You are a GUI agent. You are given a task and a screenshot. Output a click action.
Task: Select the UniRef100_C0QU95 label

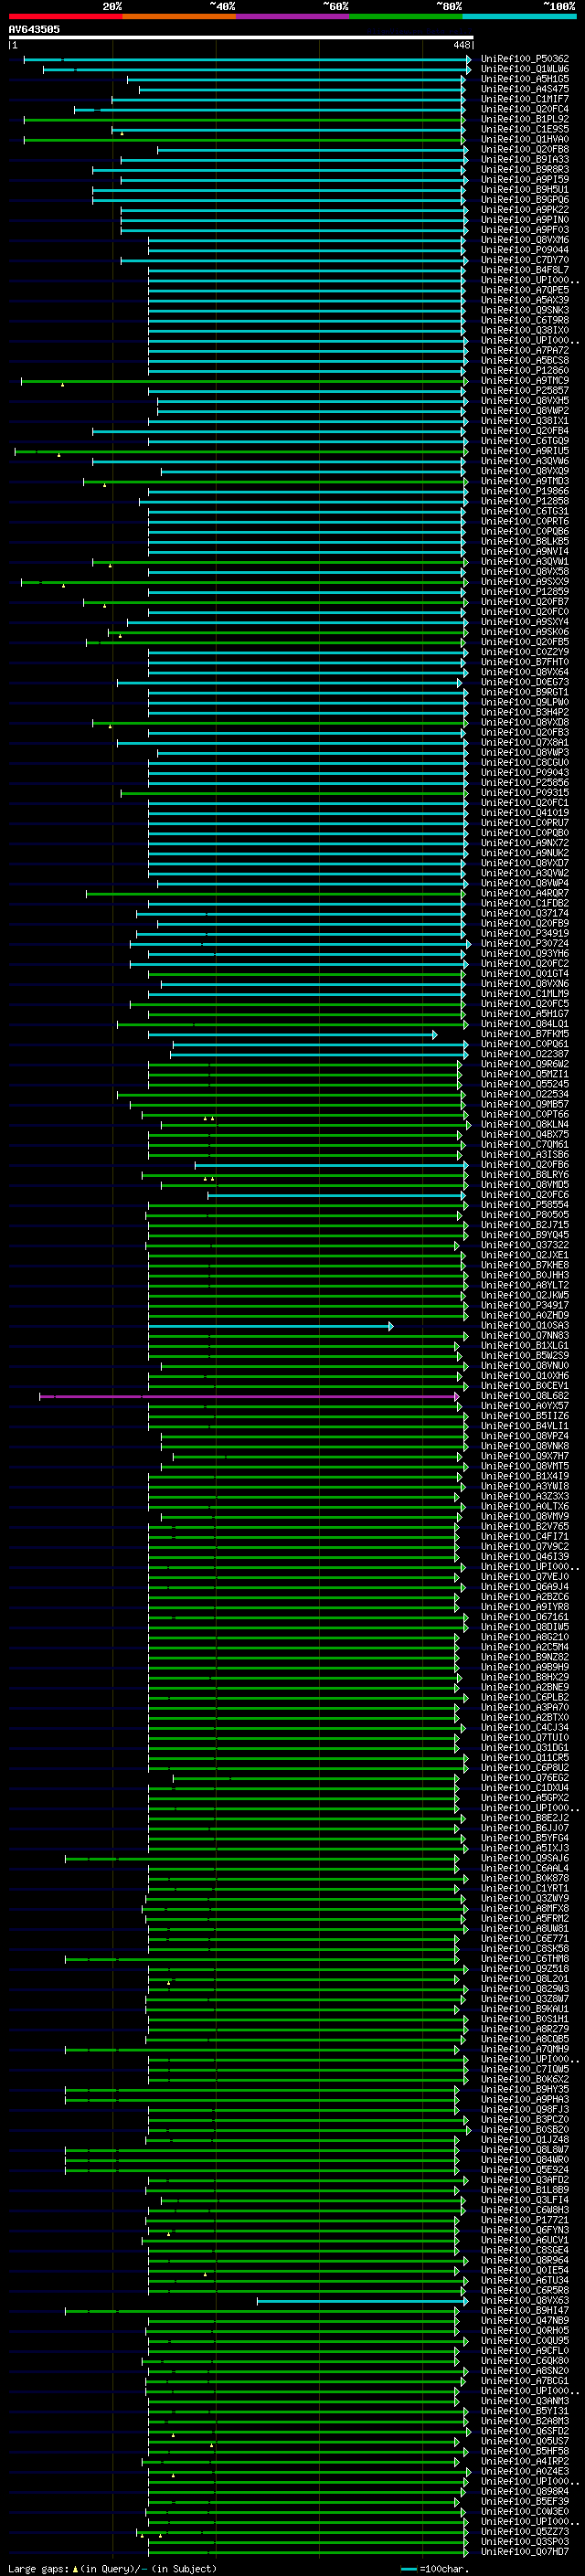click(524, 2341)
